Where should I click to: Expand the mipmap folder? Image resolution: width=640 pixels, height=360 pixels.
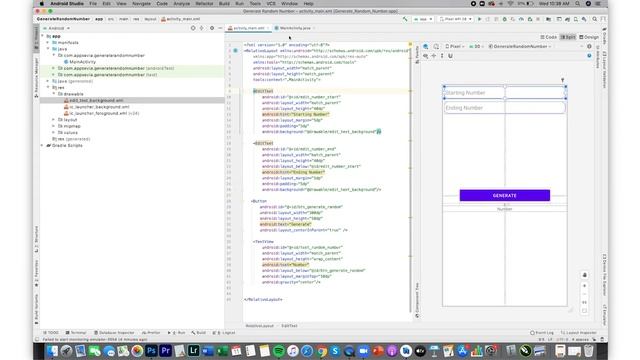[53, 126]
